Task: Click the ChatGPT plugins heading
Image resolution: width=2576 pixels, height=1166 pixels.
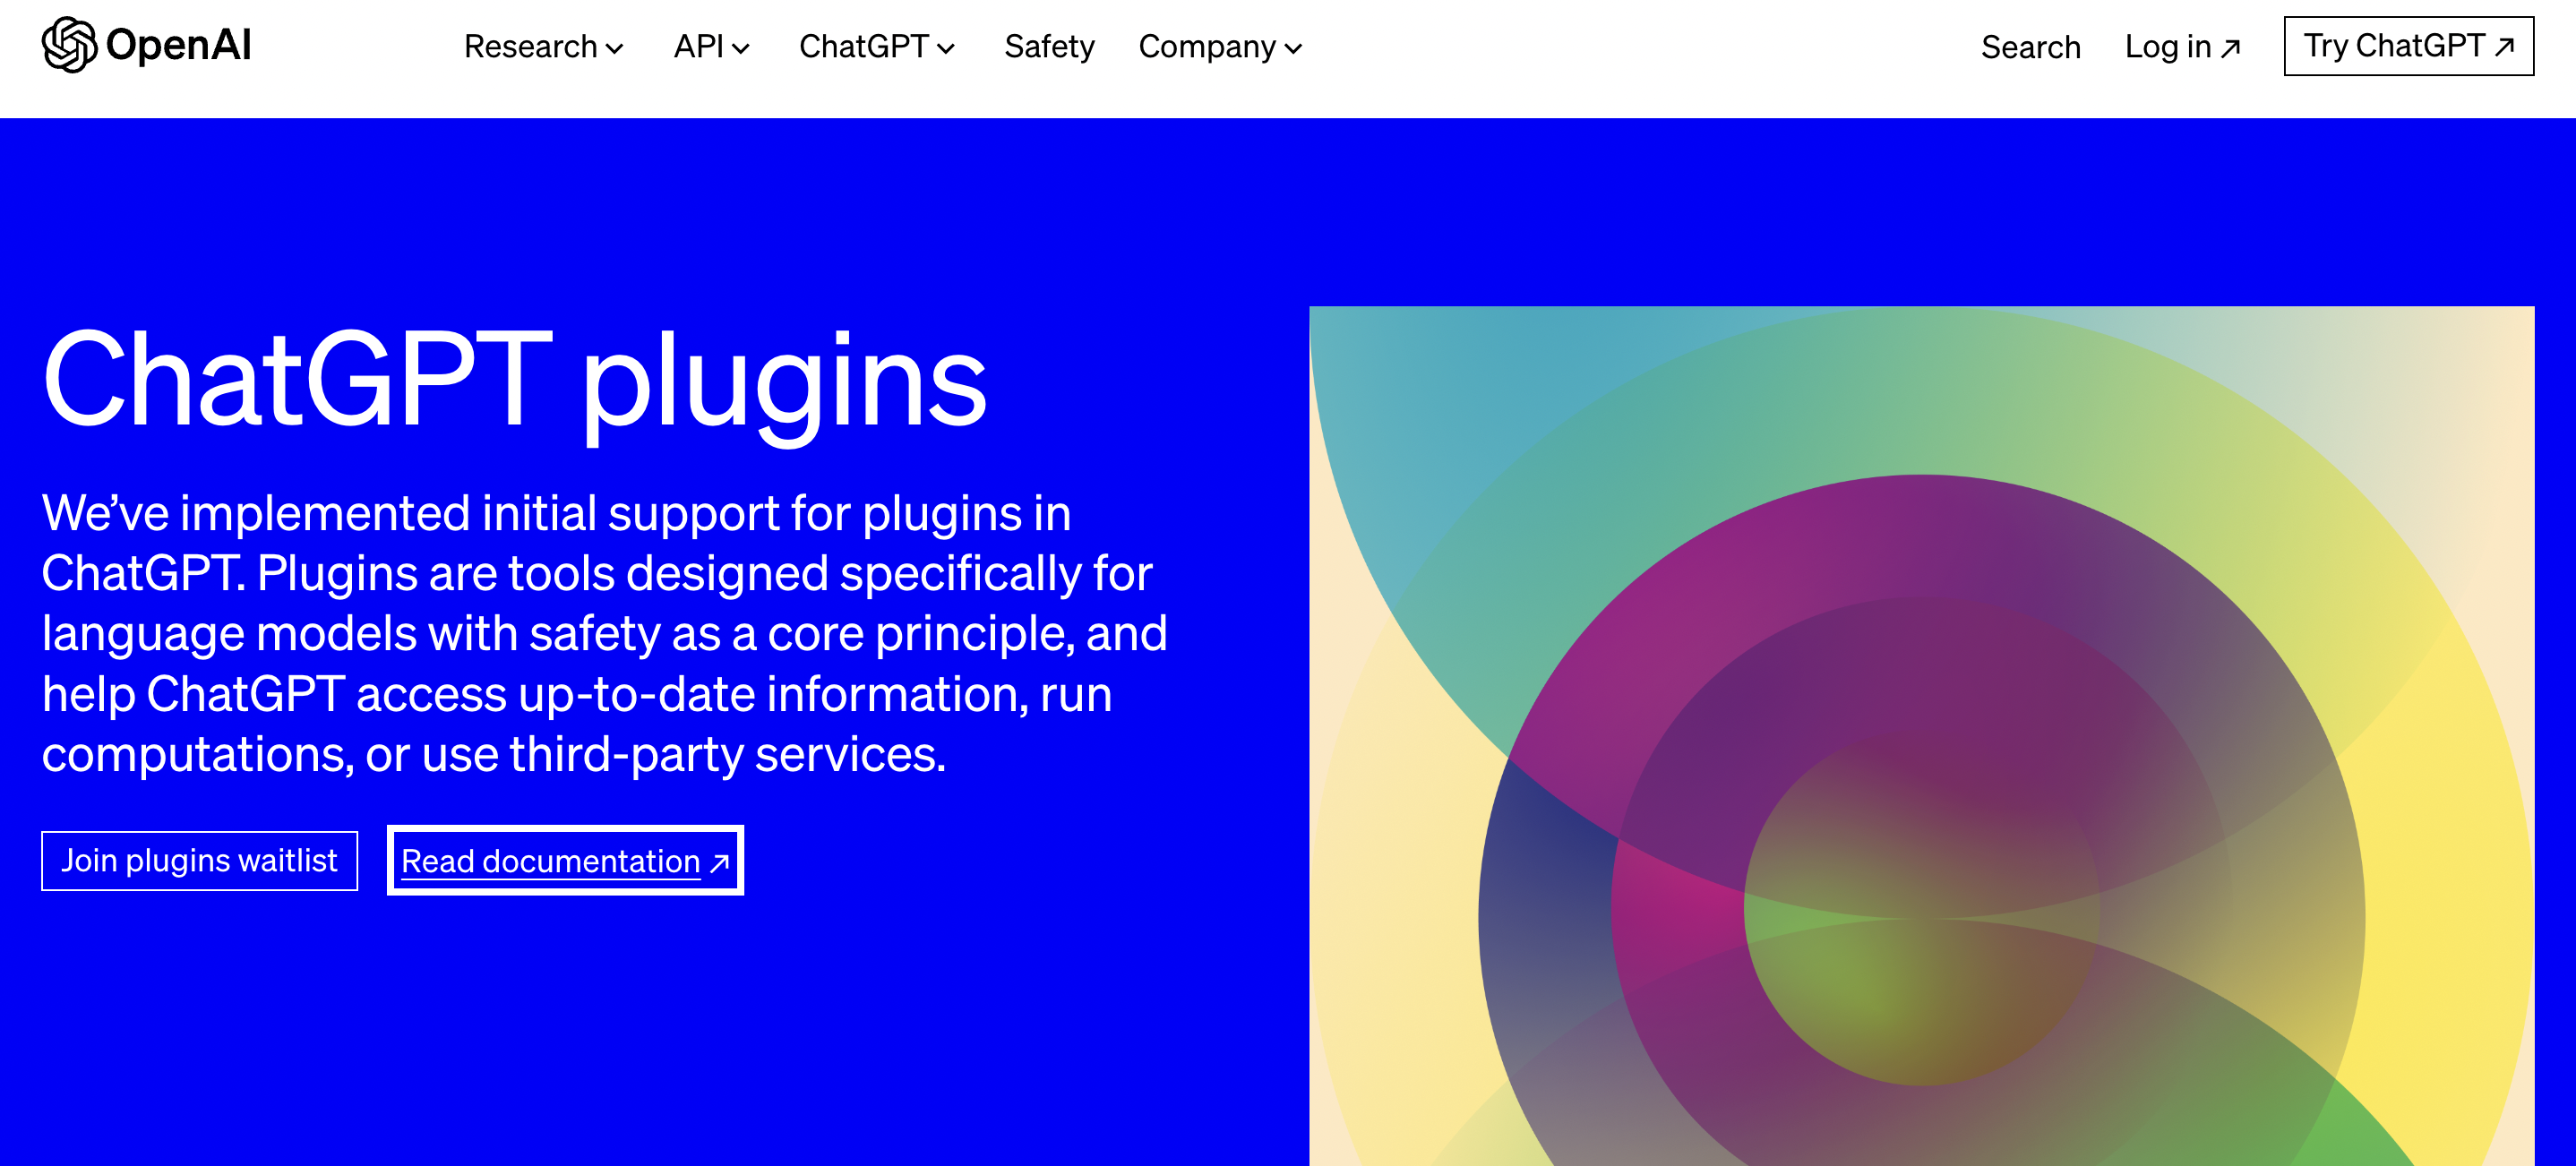Action: (514, 381)
